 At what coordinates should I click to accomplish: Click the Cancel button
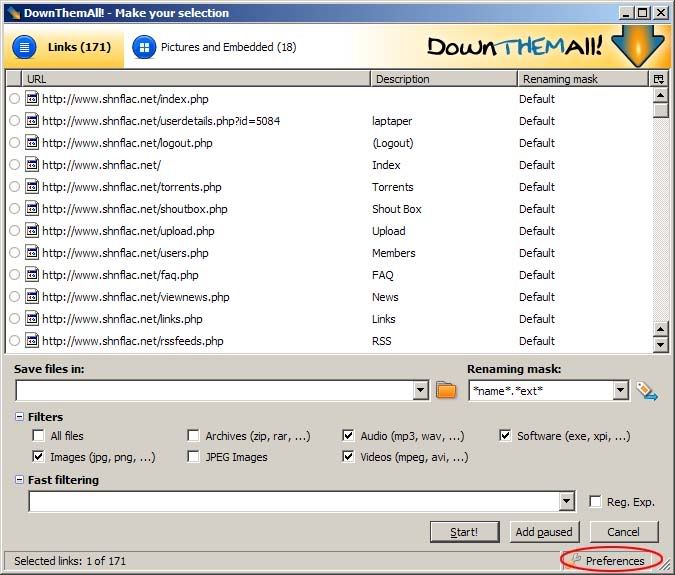pos(624,532)
